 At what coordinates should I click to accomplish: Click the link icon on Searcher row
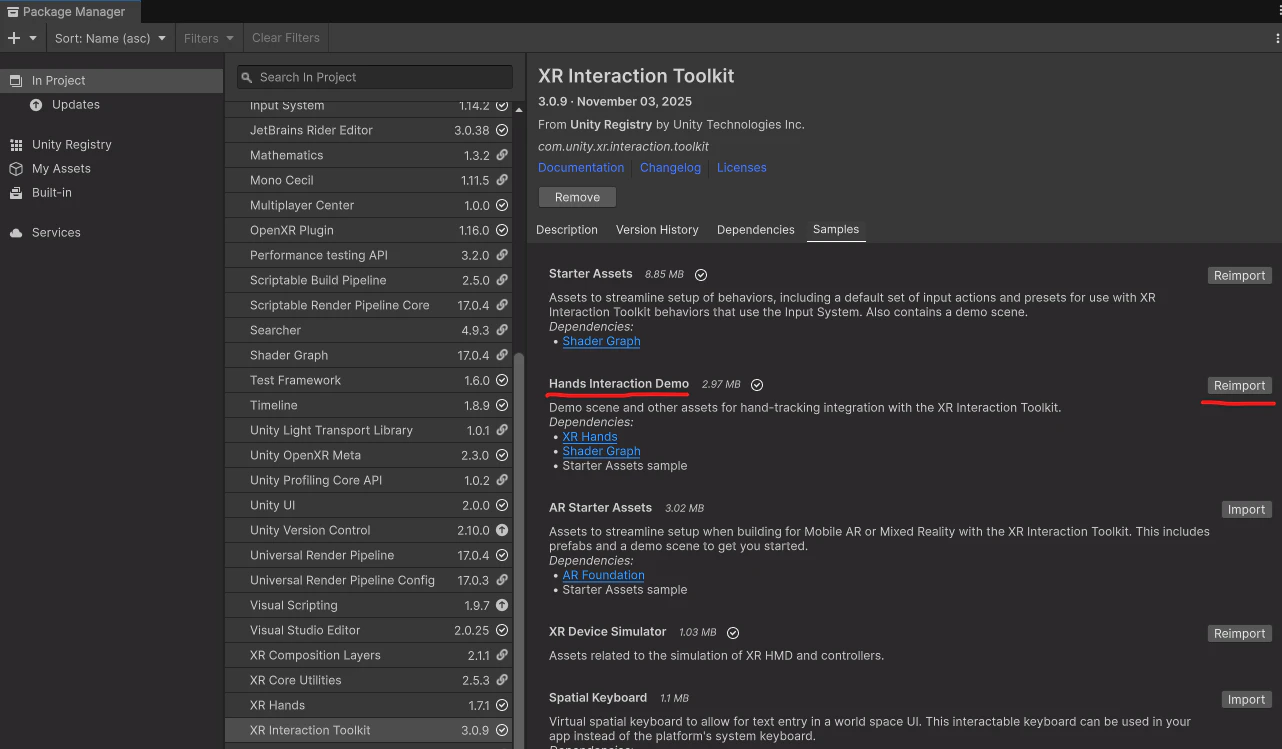[502, 330]
